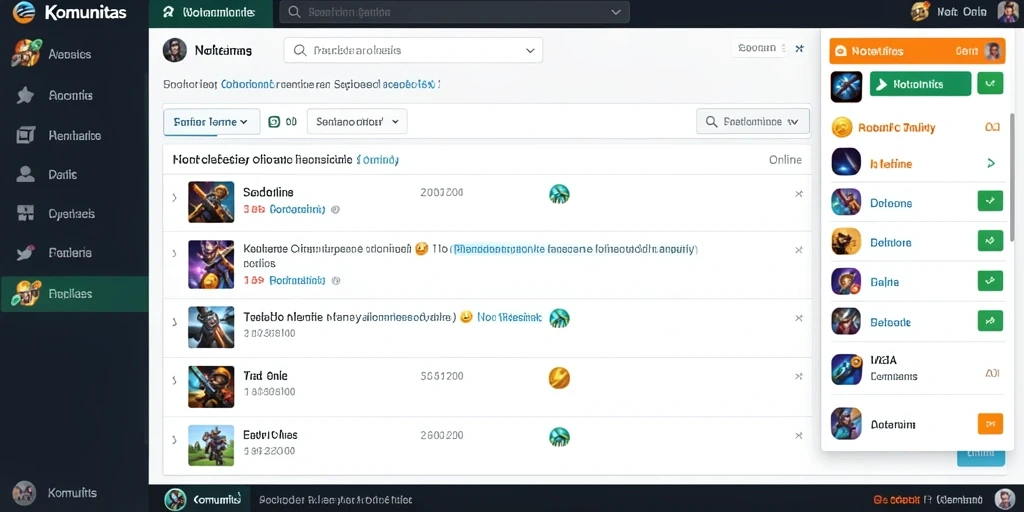Open the bird icon beside Fontleria

coord(25,253)
